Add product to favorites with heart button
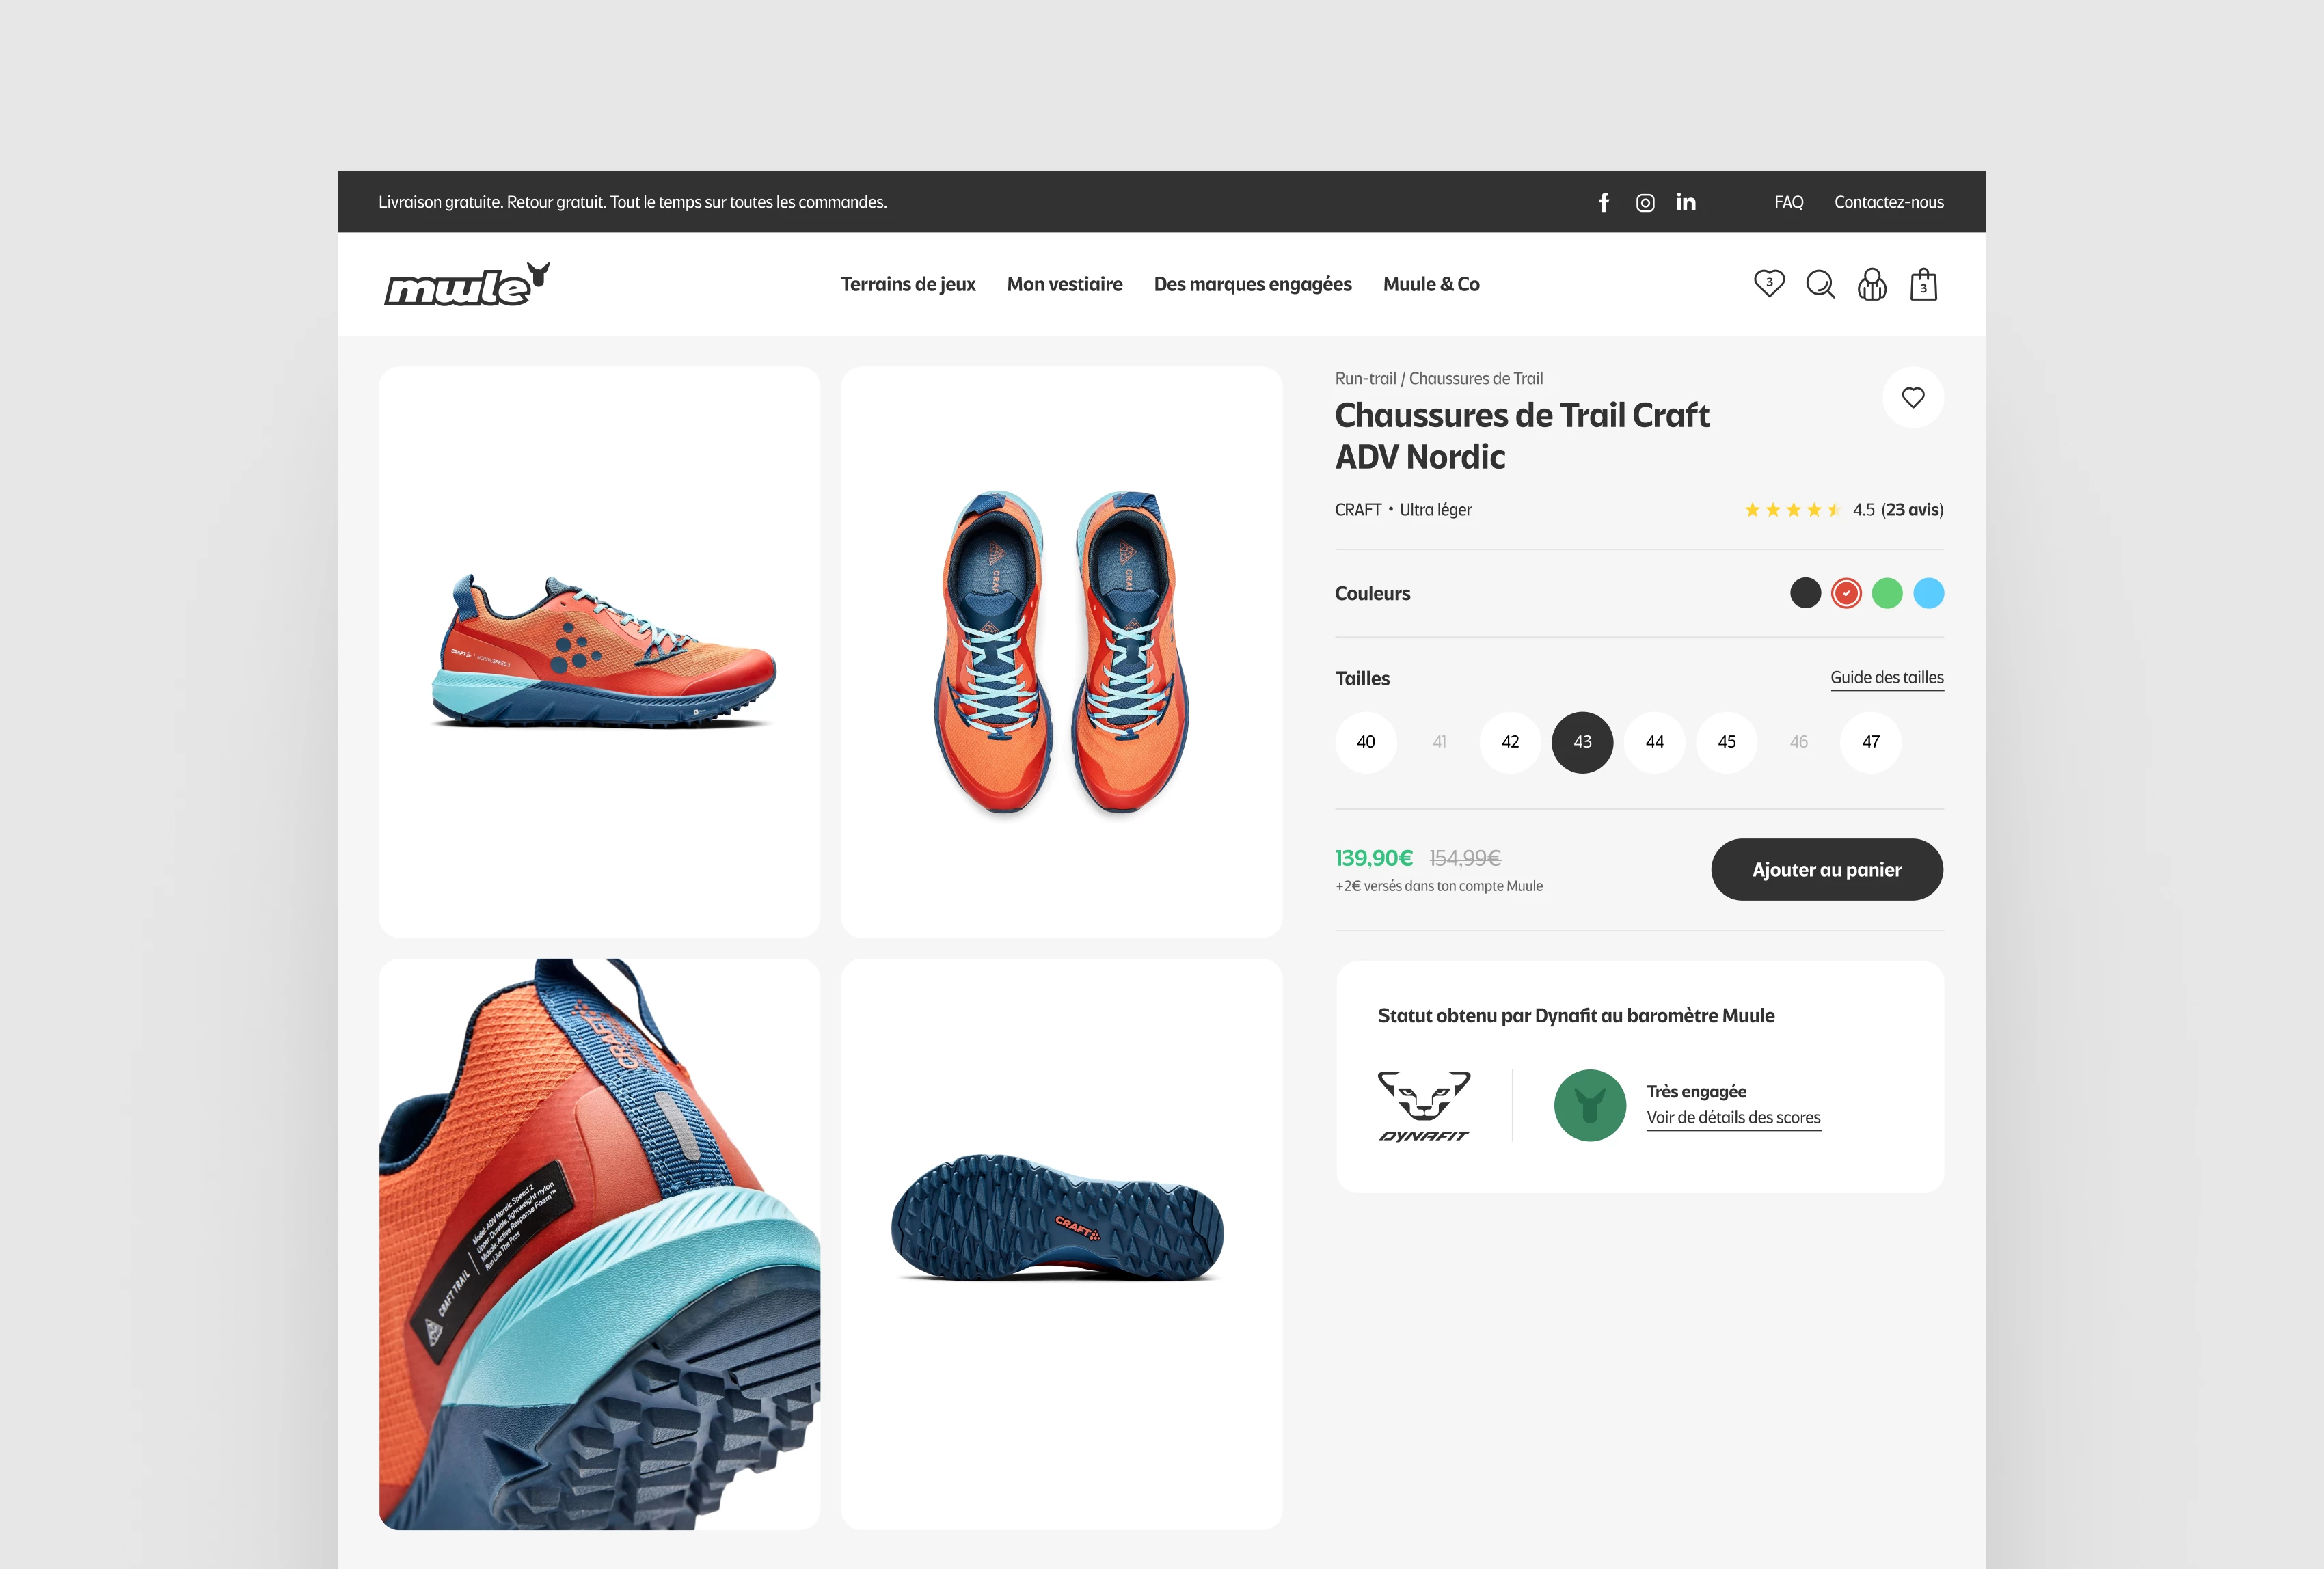This screenshot has height=1569, width=2324. click(1912, 398)
